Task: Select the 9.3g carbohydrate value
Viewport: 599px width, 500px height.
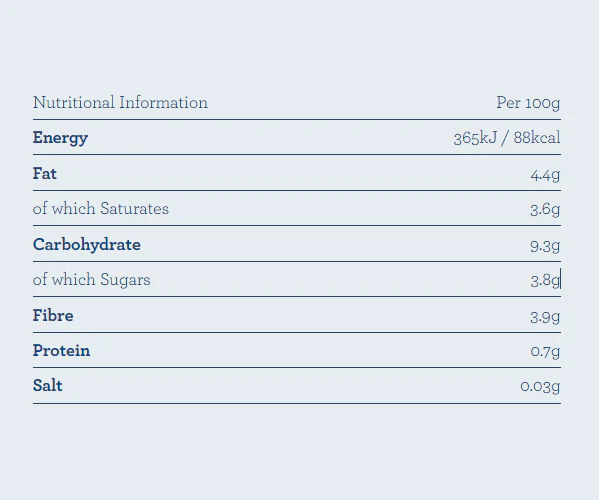Action: pos(545,246)
